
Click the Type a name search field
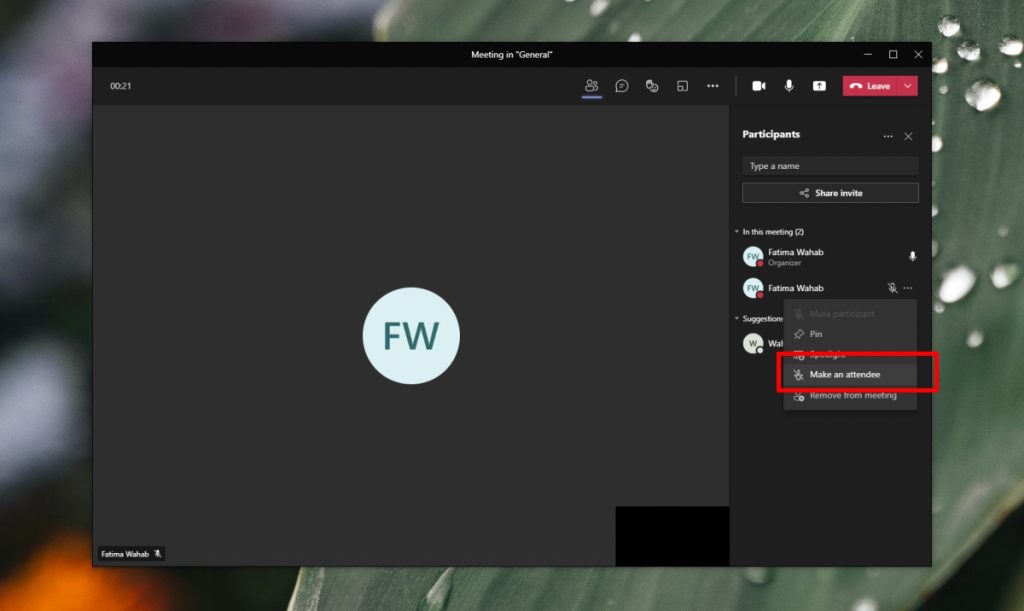coord(829,165)
